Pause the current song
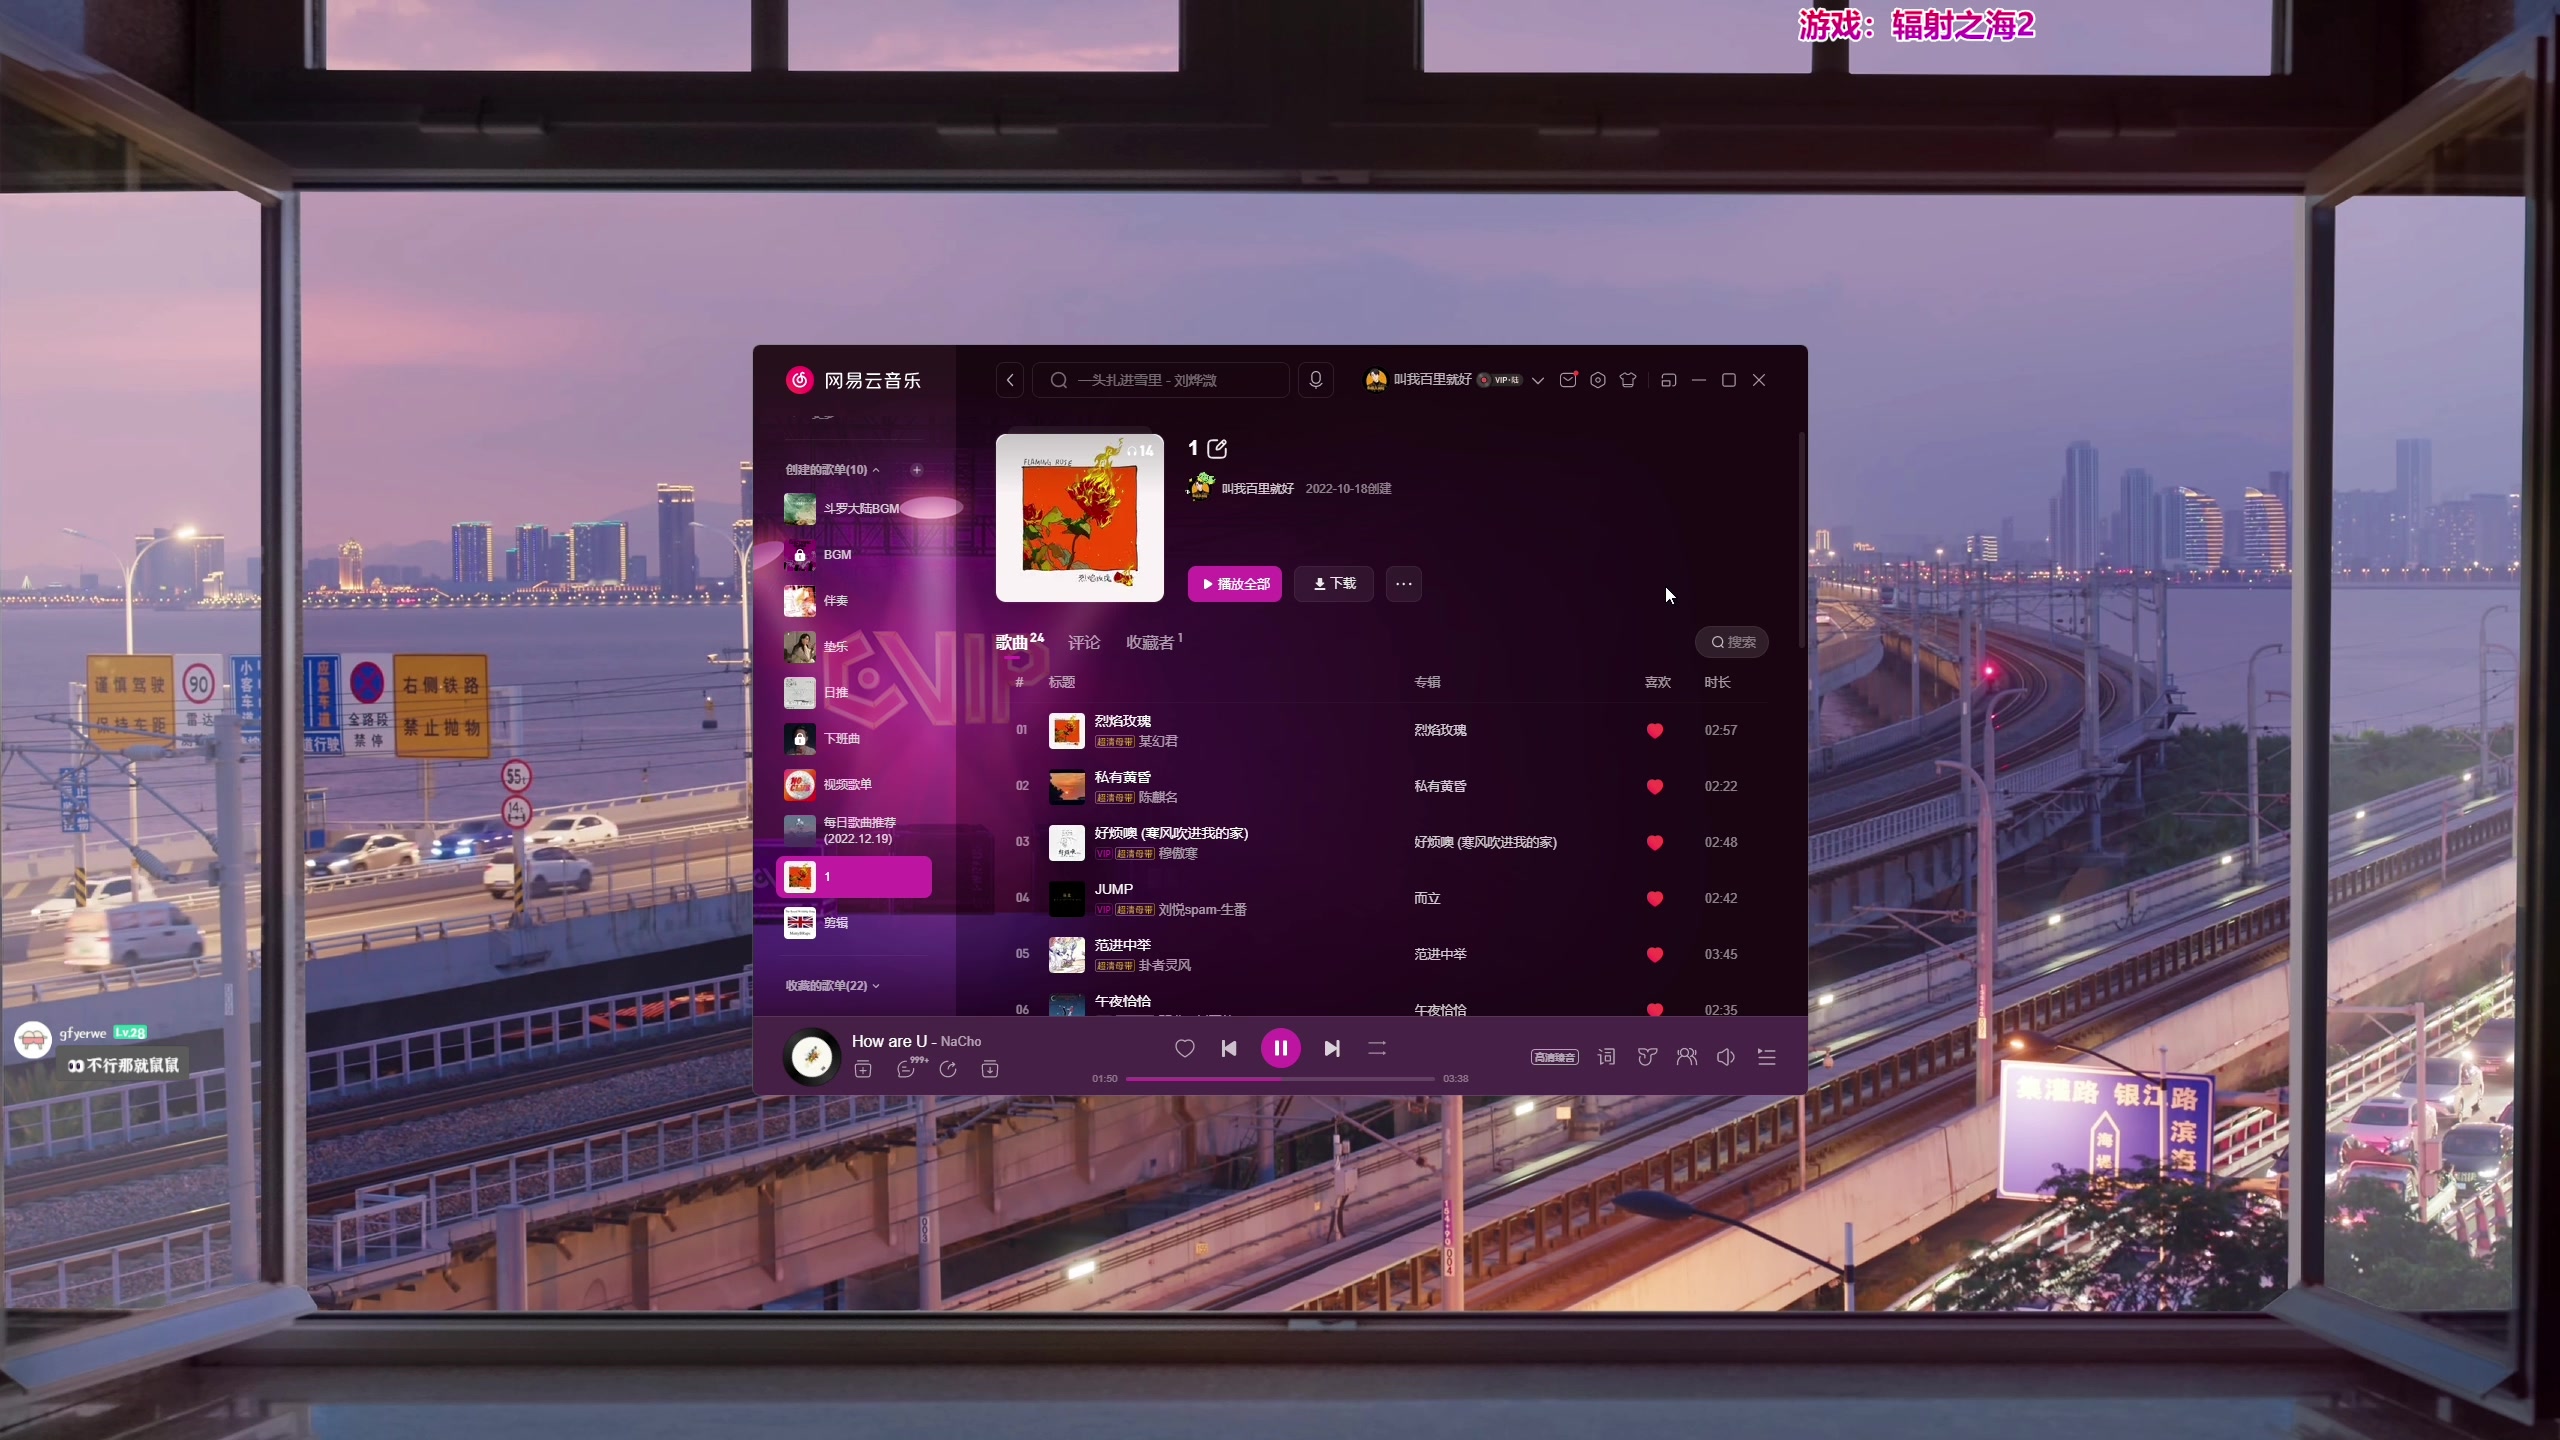This screenshot has height=1440, width=2560. 1280,1048
